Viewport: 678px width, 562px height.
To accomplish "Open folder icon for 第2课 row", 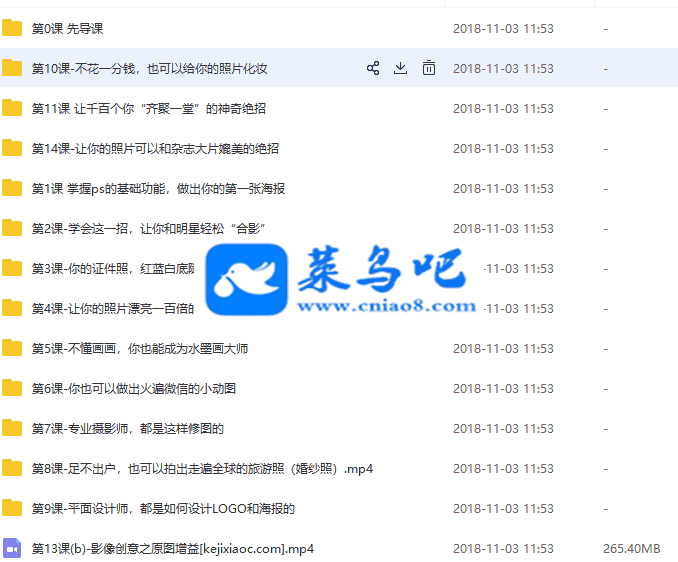I will (12, 228).
